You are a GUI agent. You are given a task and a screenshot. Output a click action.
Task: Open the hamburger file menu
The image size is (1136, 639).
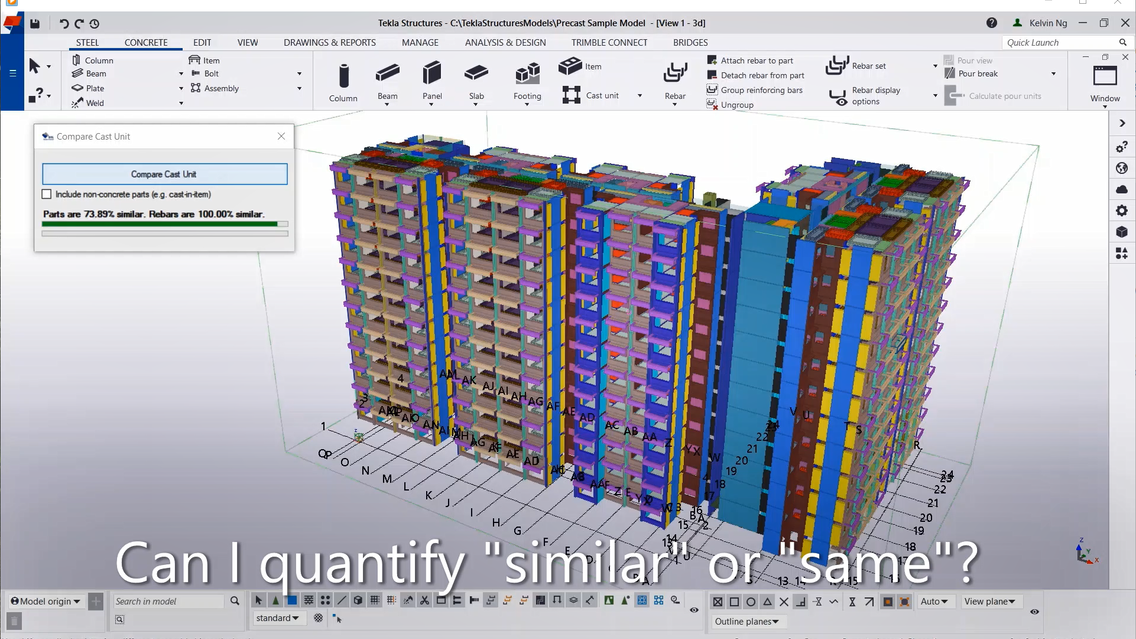12,73
